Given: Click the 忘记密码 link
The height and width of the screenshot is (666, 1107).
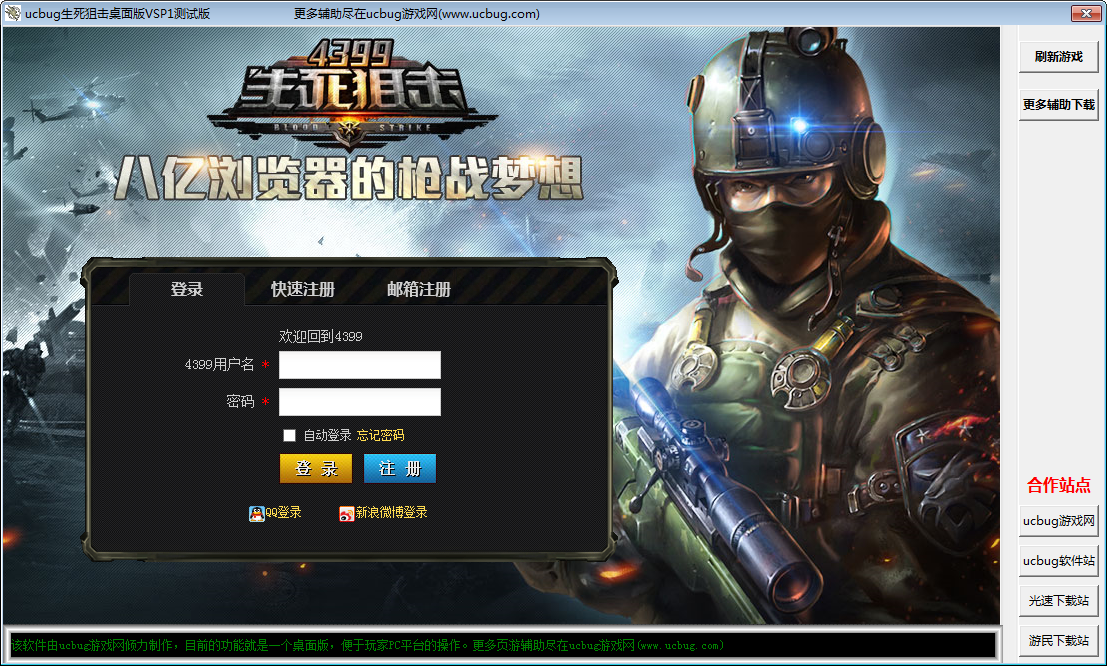Looking at the screenshot, I should [381, 435].
